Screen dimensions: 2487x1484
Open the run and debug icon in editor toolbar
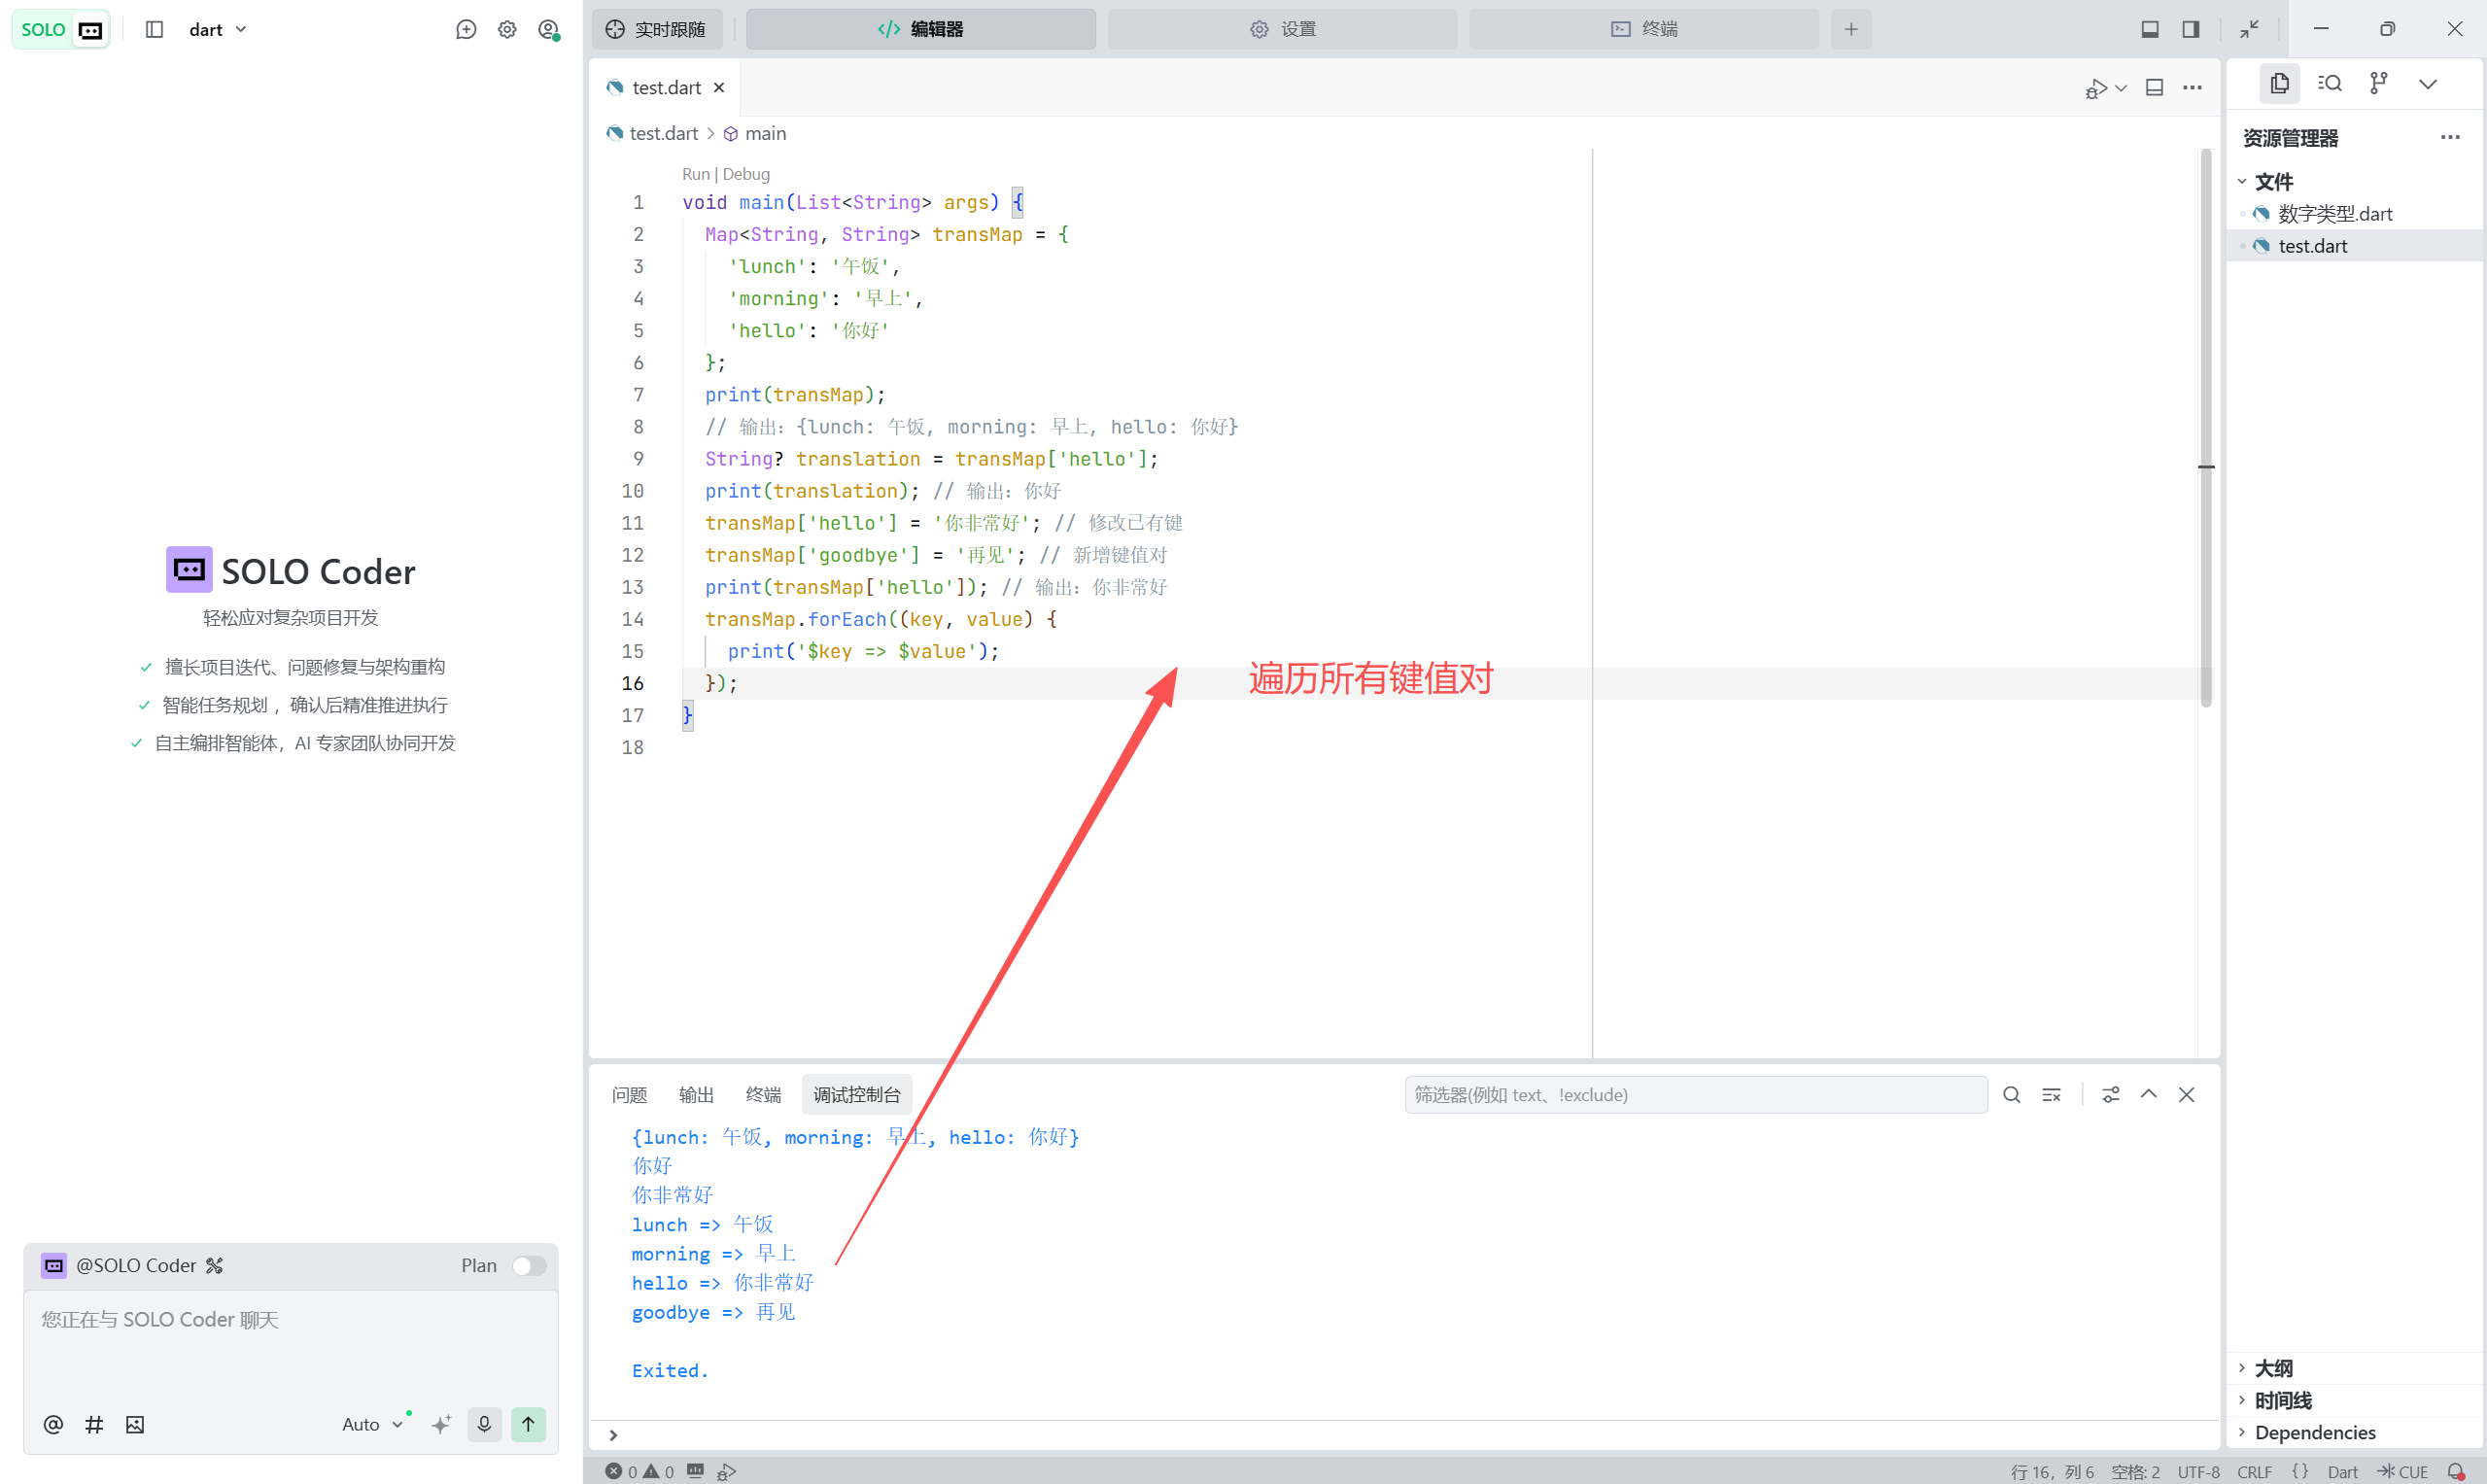tap(2096, 88)
